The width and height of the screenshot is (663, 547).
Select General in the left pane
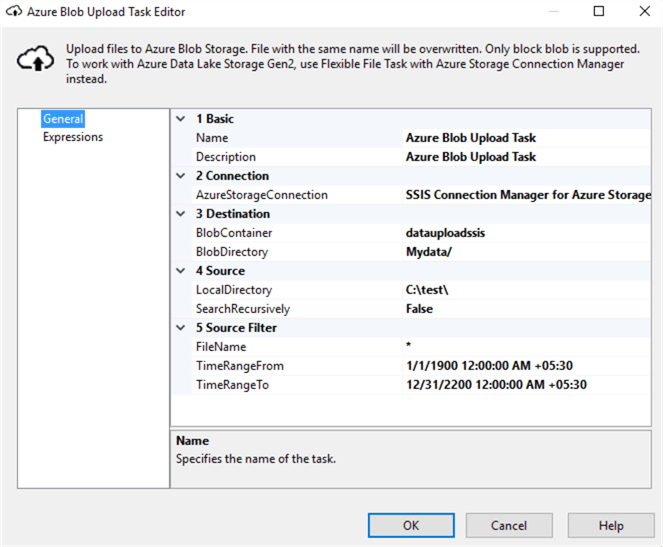point(62,119)
